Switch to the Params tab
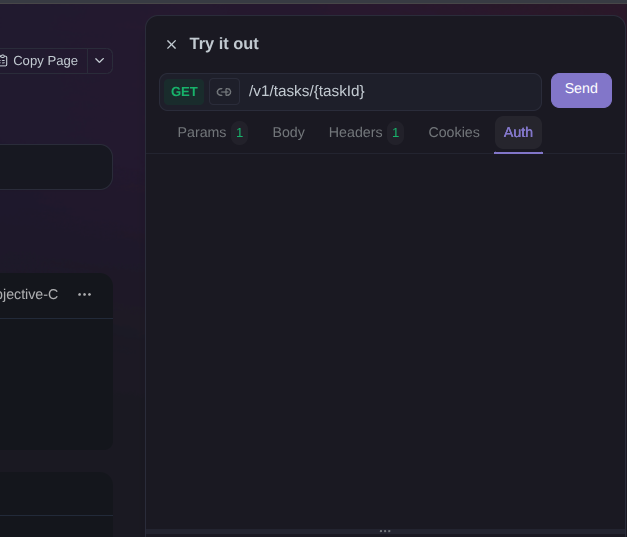This screenshot has height=537, width=627. [x=212, y=132]
